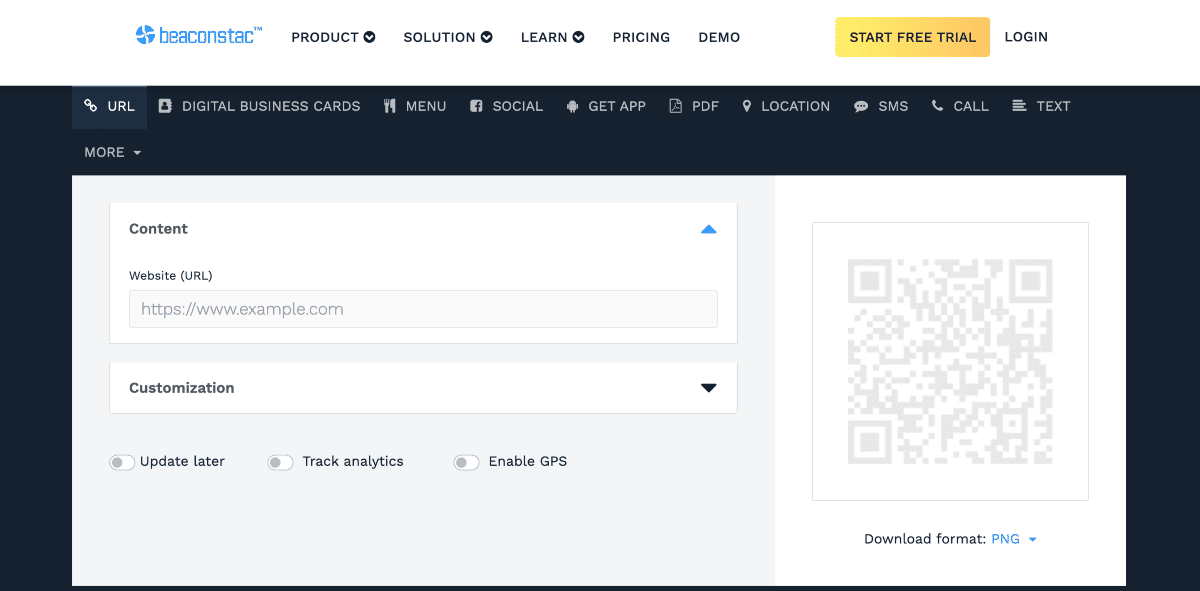The height and width of the screenshot is (591, 1200).
Task: Expand the Customization section
Action: pyautogui.click(x=709, y=388)
